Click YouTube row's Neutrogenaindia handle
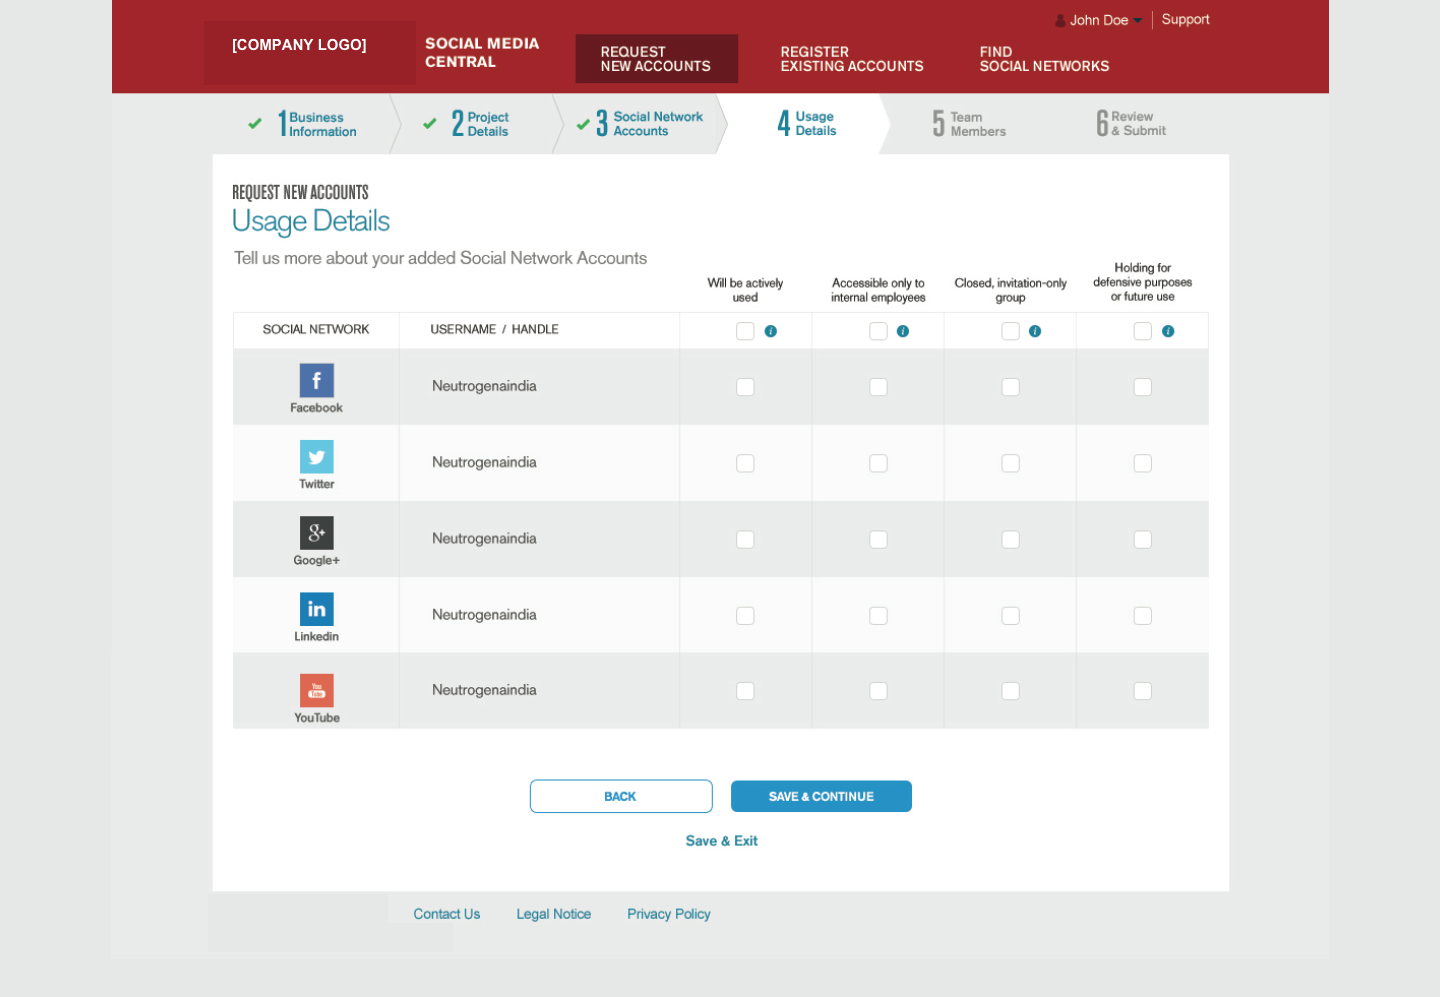Screen dimensions: 1440x997 [484, 690]
